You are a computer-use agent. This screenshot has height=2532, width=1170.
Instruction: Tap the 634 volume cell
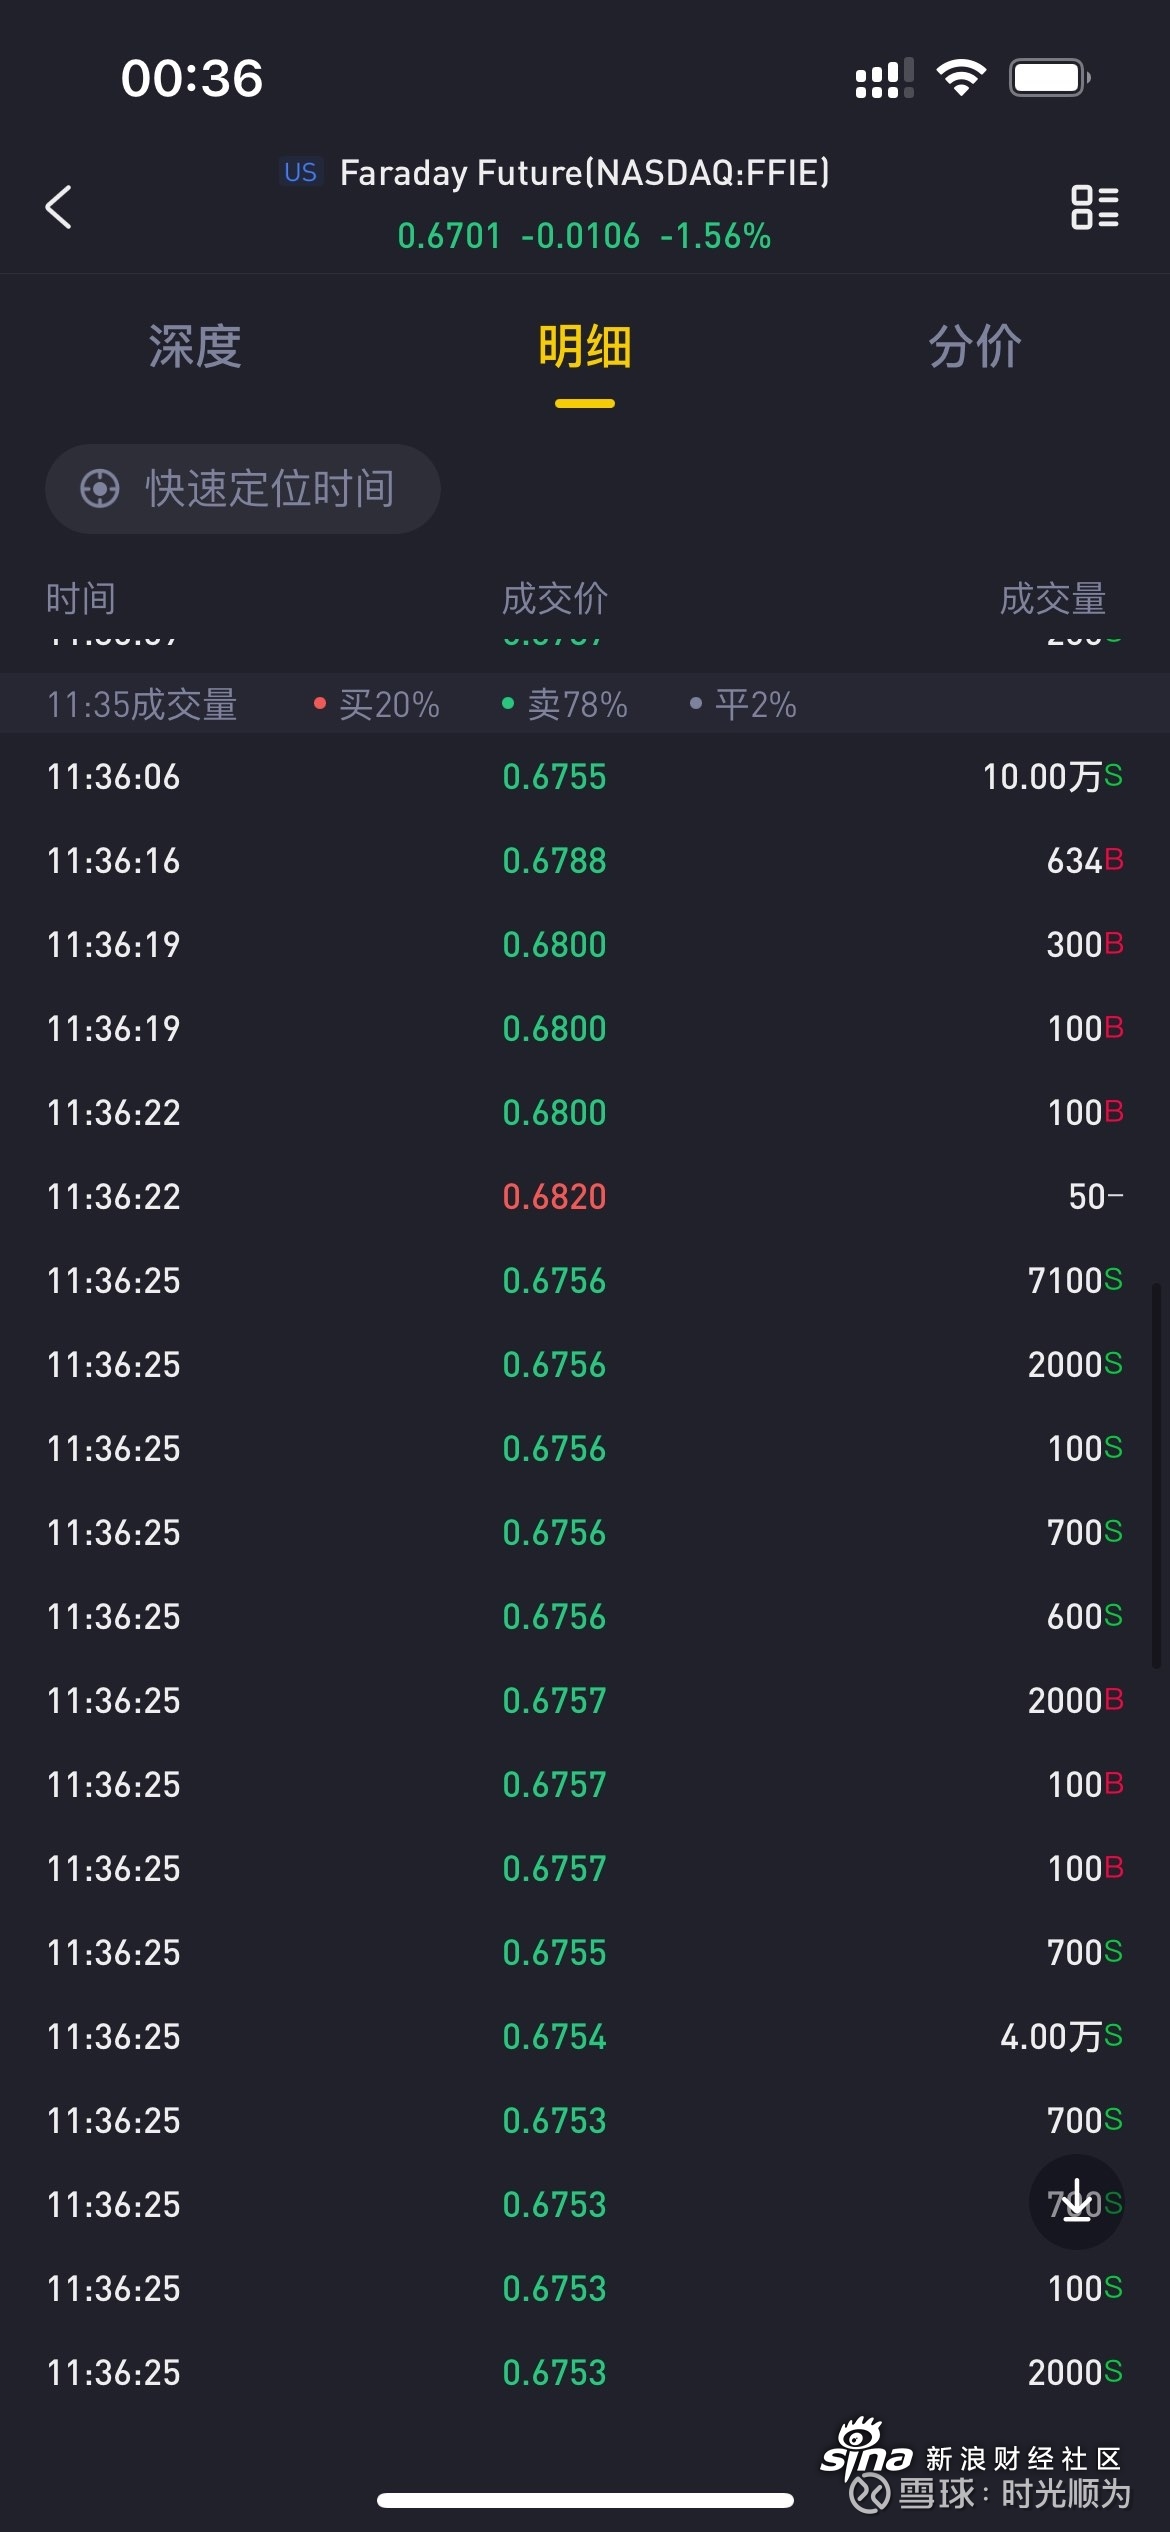click(x=1085, y=861)
